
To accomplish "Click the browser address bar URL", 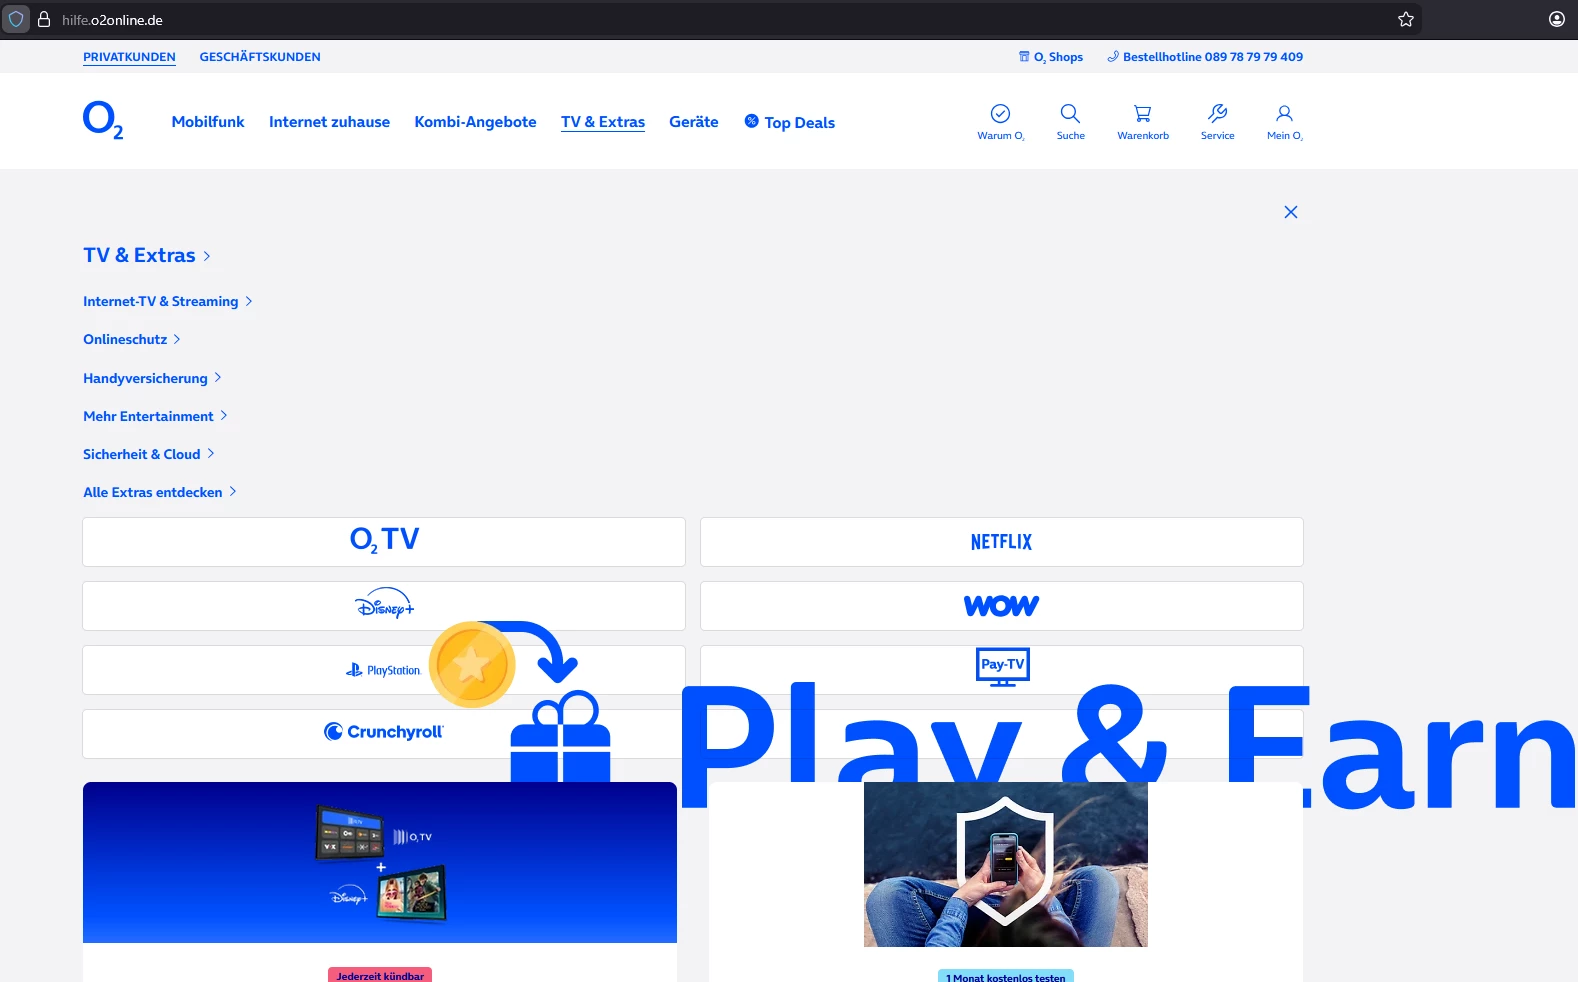I will pos(112,20).
